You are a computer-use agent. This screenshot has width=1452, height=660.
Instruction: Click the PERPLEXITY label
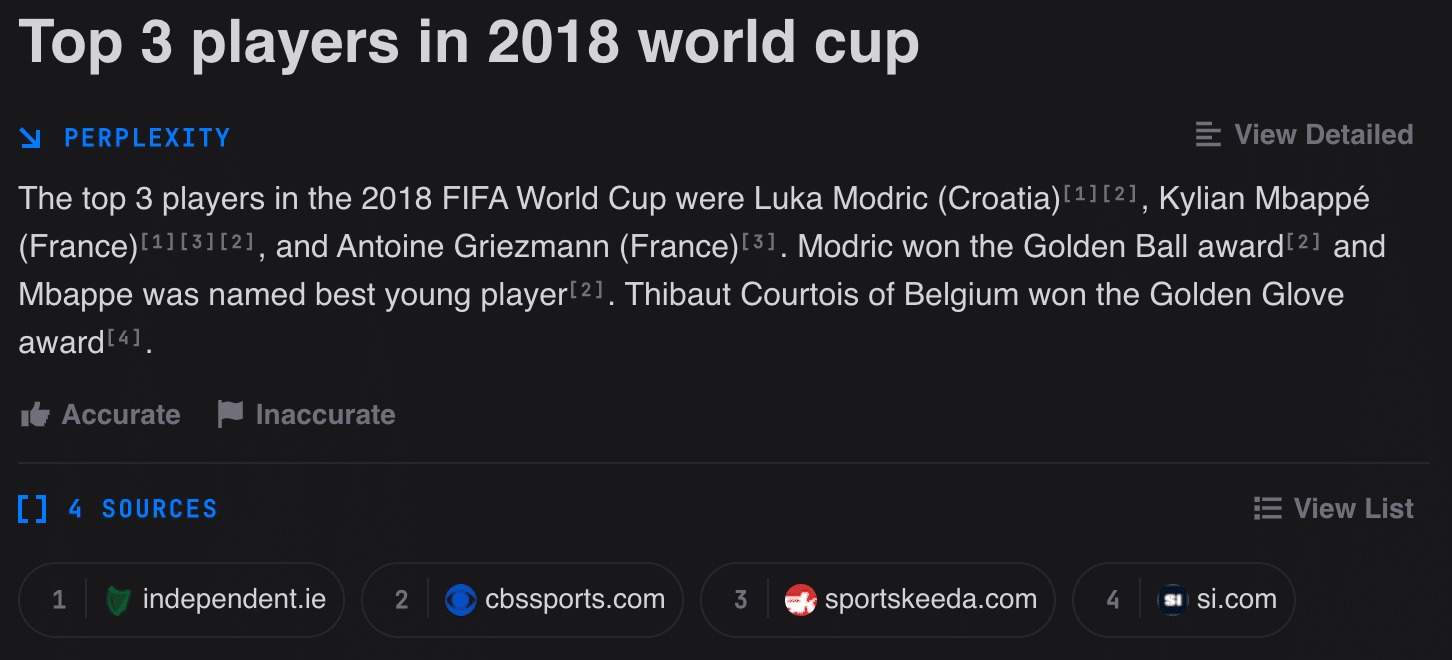click(147, 138)
